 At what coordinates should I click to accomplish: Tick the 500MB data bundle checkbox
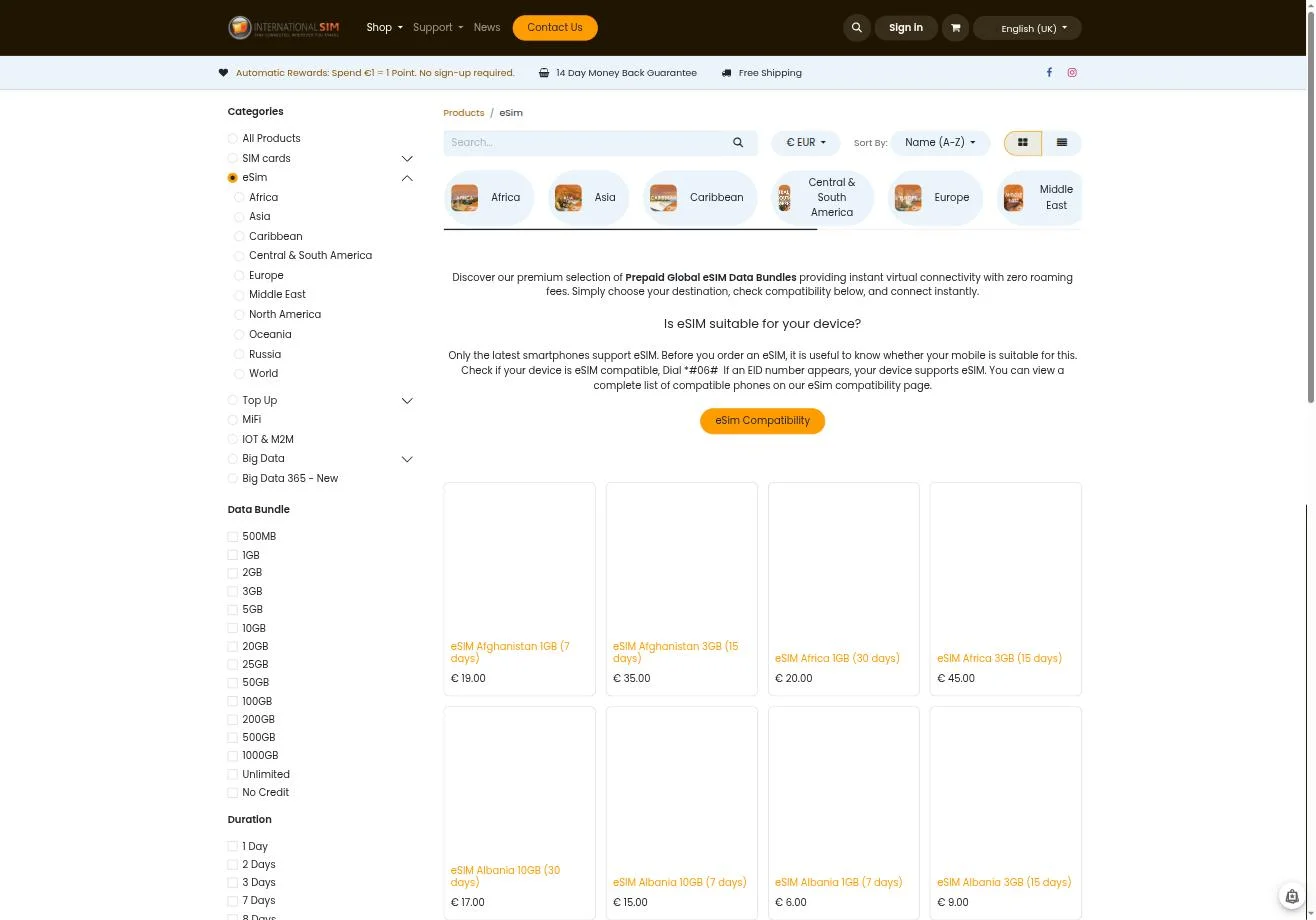pyautogui.click(x=233, y=537)
